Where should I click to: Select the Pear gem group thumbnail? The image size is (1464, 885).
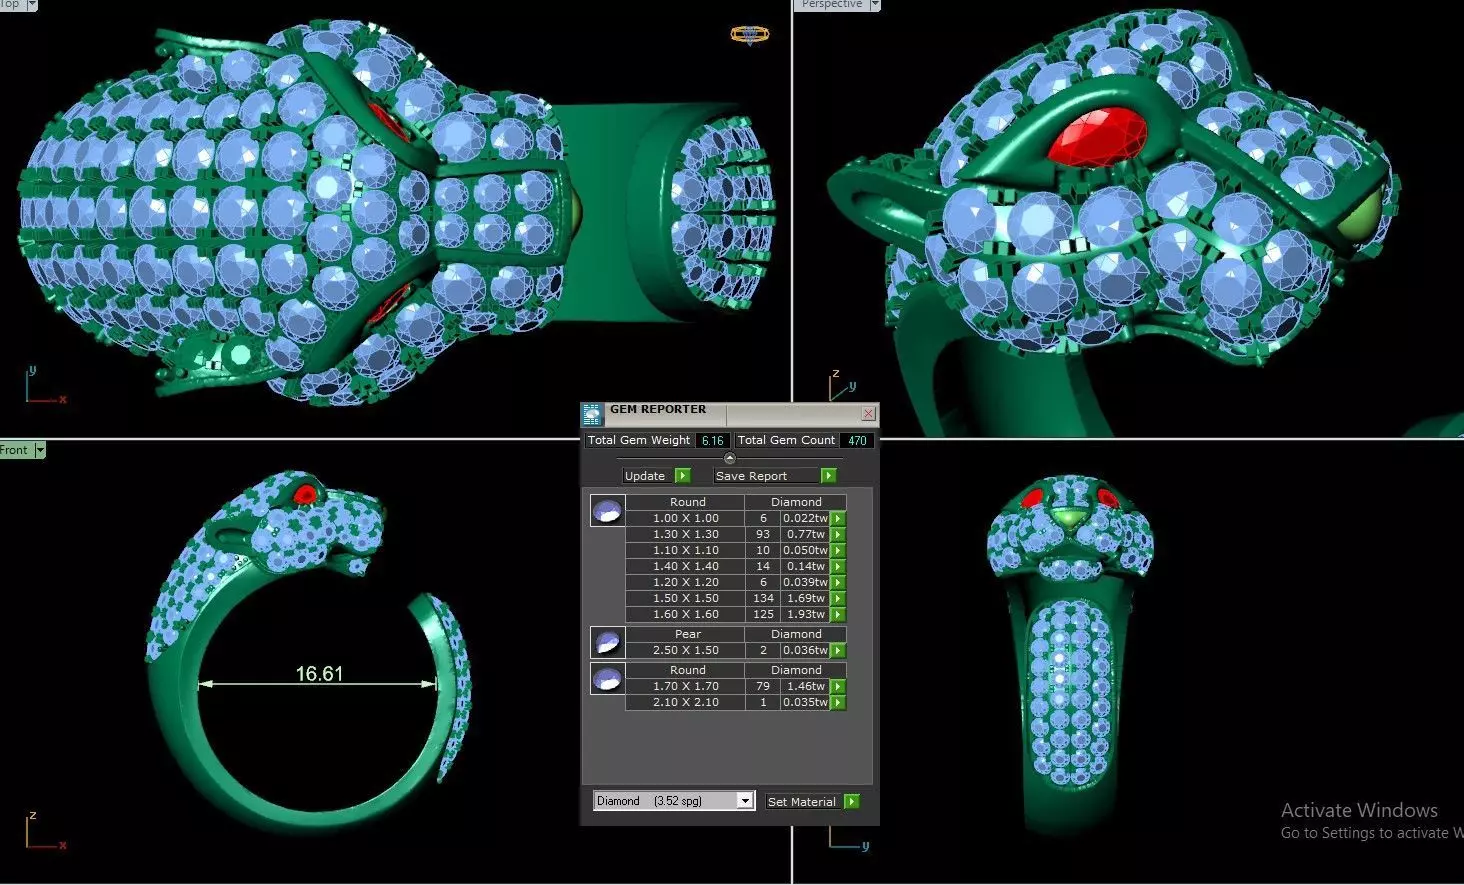point(607,642)
